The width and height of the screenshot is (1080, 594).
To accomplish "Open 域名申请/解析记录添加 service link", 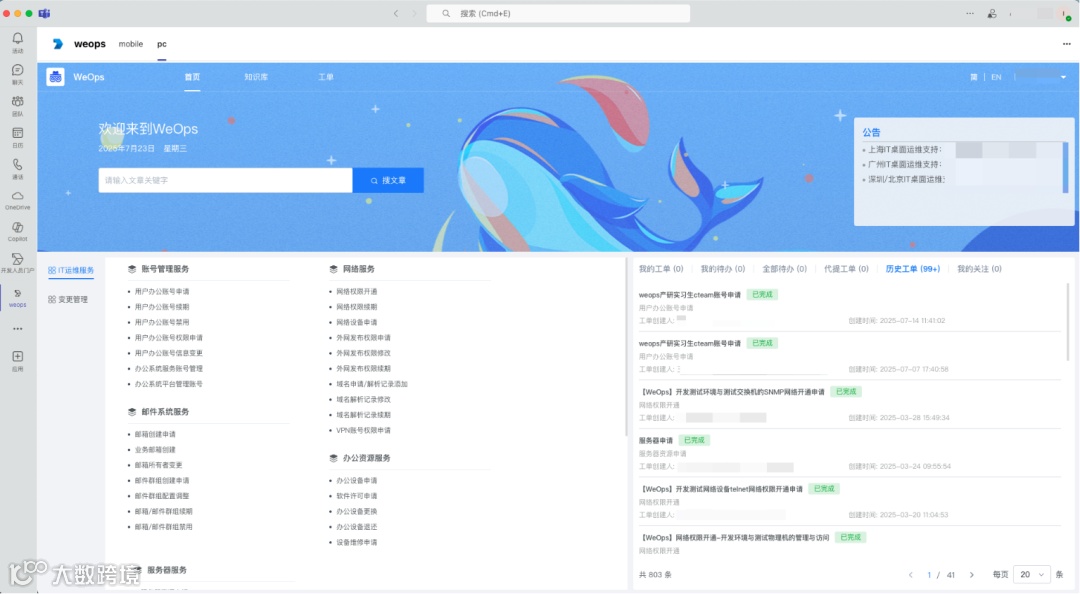I will (x=372, y=384).
